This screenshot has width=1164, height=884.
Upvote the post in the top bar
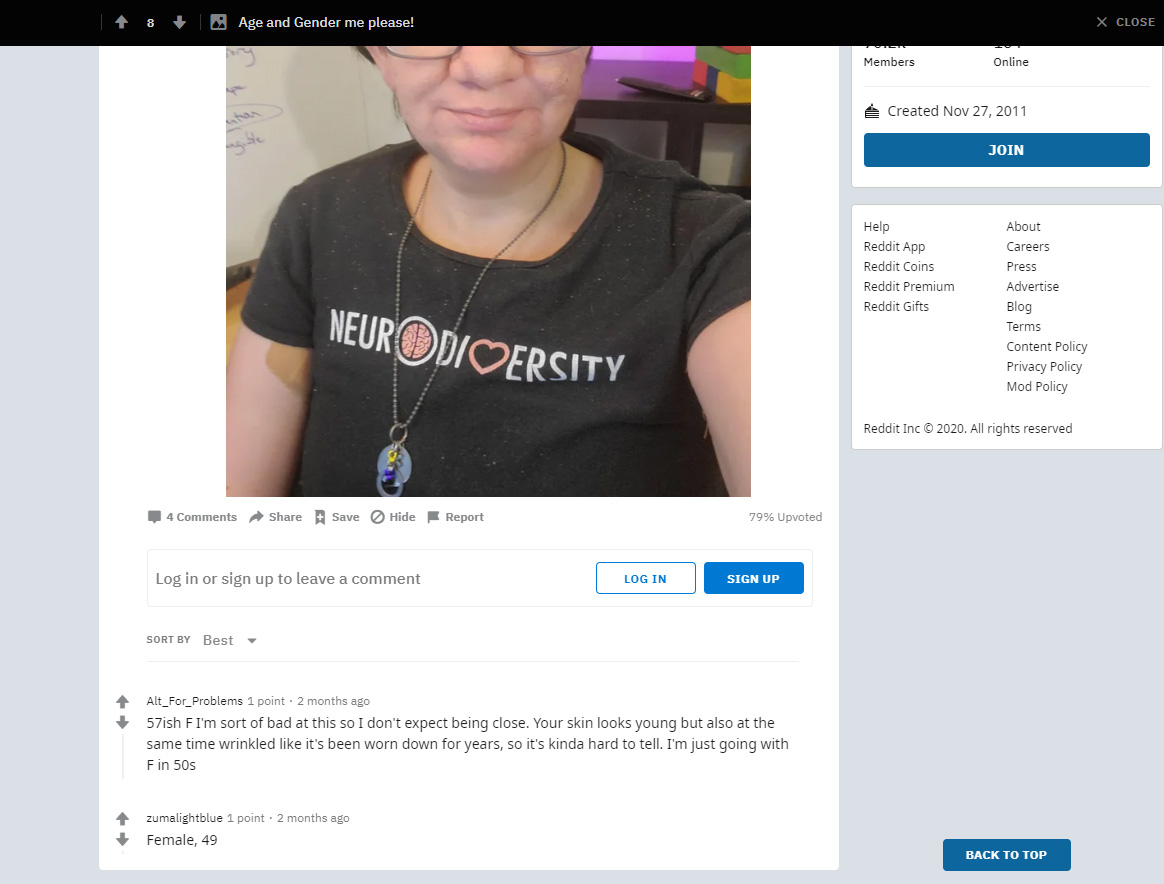pos(122,22)
